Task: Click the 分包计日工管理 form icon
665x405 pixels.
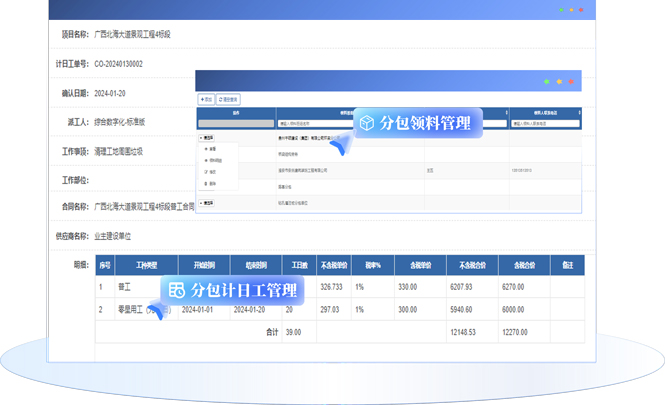Action: pyautogui.click(x=177, y=290)
